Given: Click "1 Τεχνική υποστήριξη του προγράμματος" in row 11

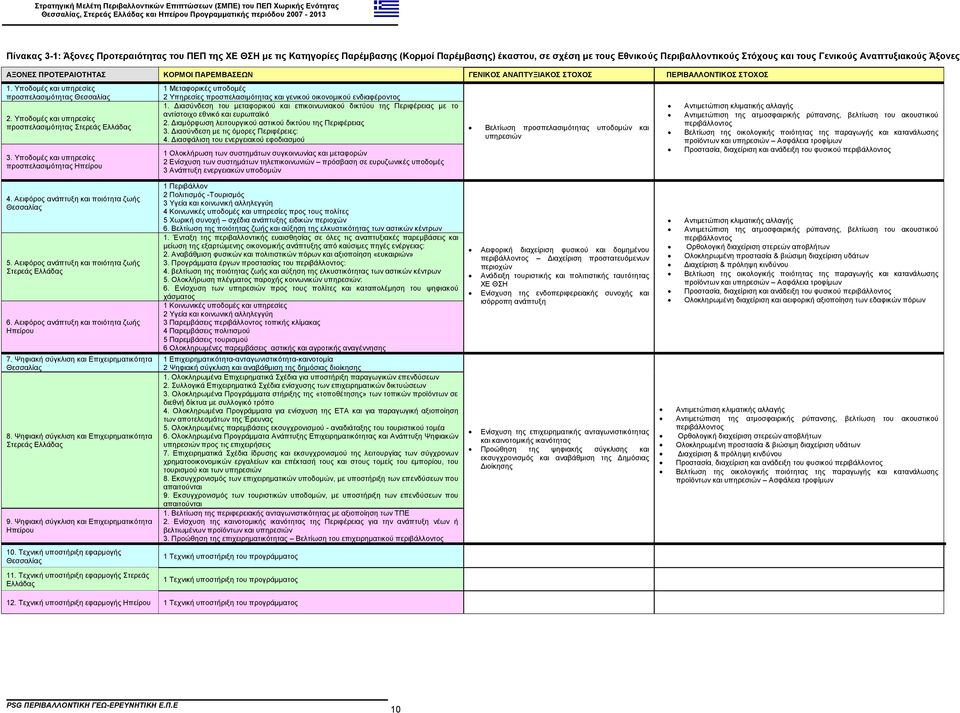Looking at the screenshot, I should (230, 579).
